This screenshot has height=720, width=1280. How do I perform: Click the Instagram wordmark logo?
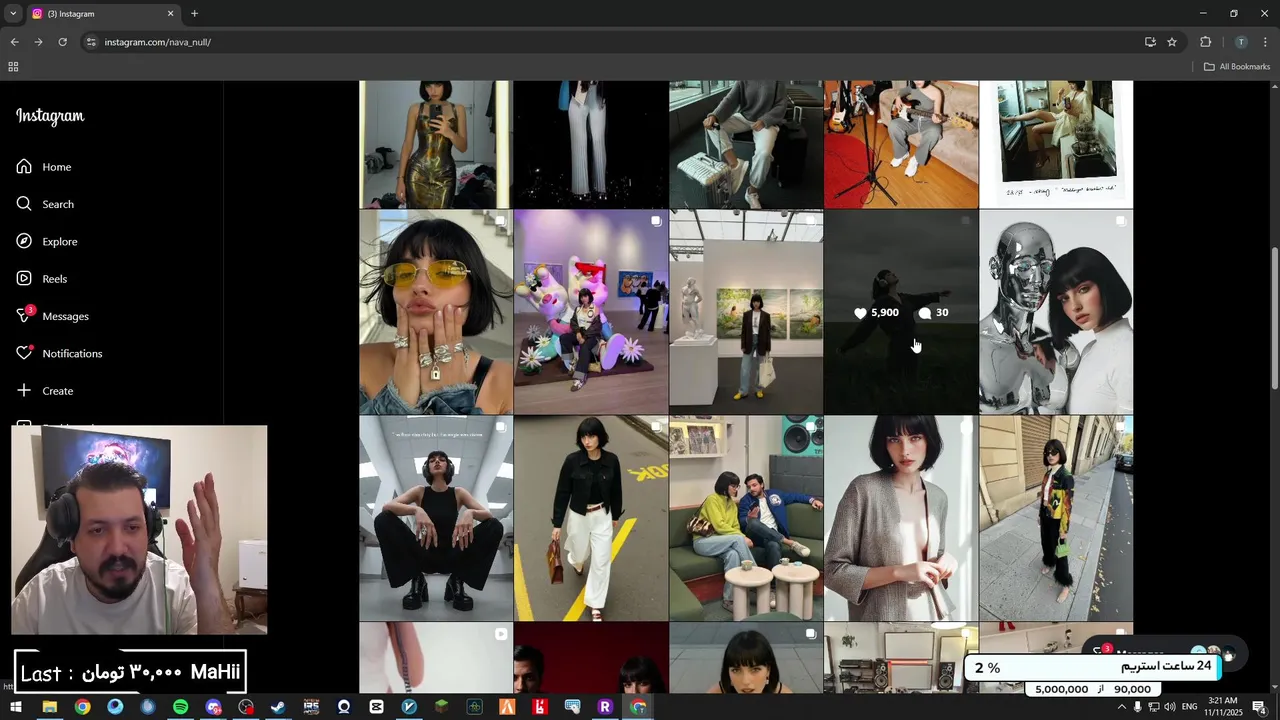point(50,116)
